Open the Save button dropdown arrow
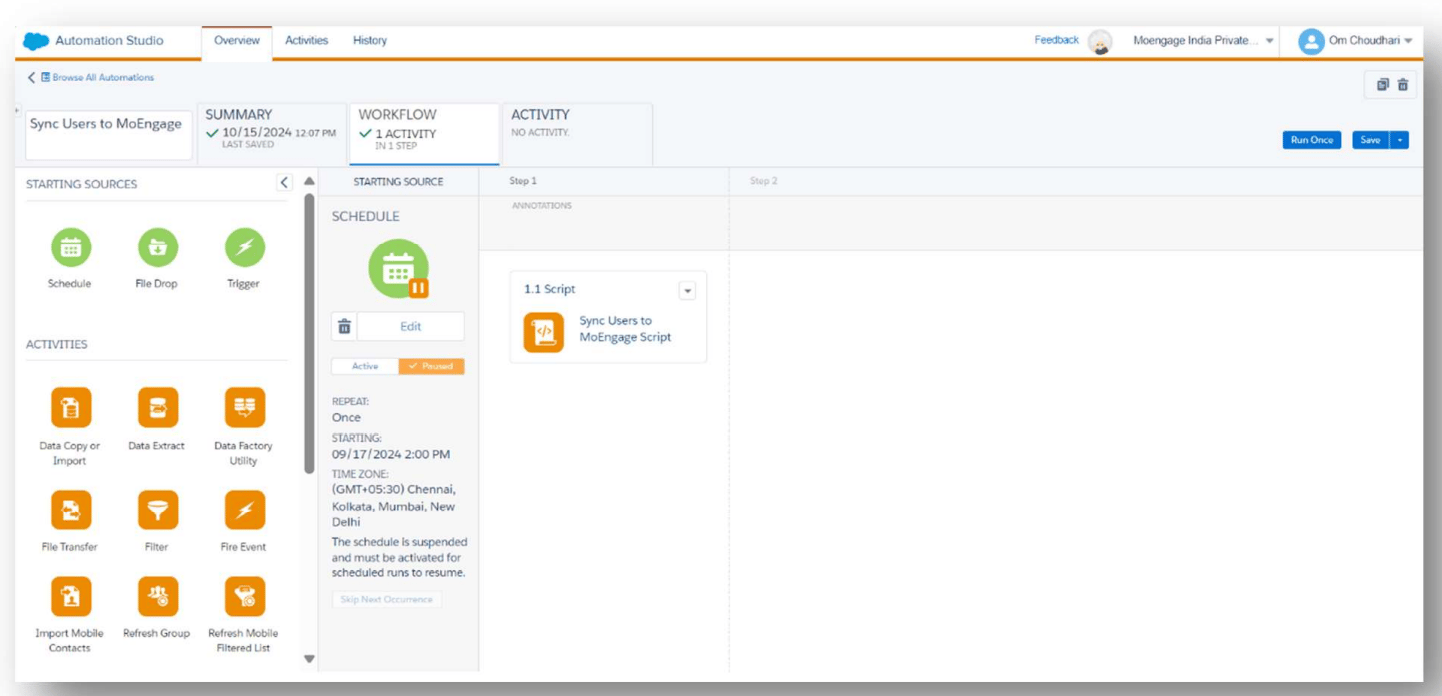Screen dimensions: 1442x696 [x=1400, y=140]
